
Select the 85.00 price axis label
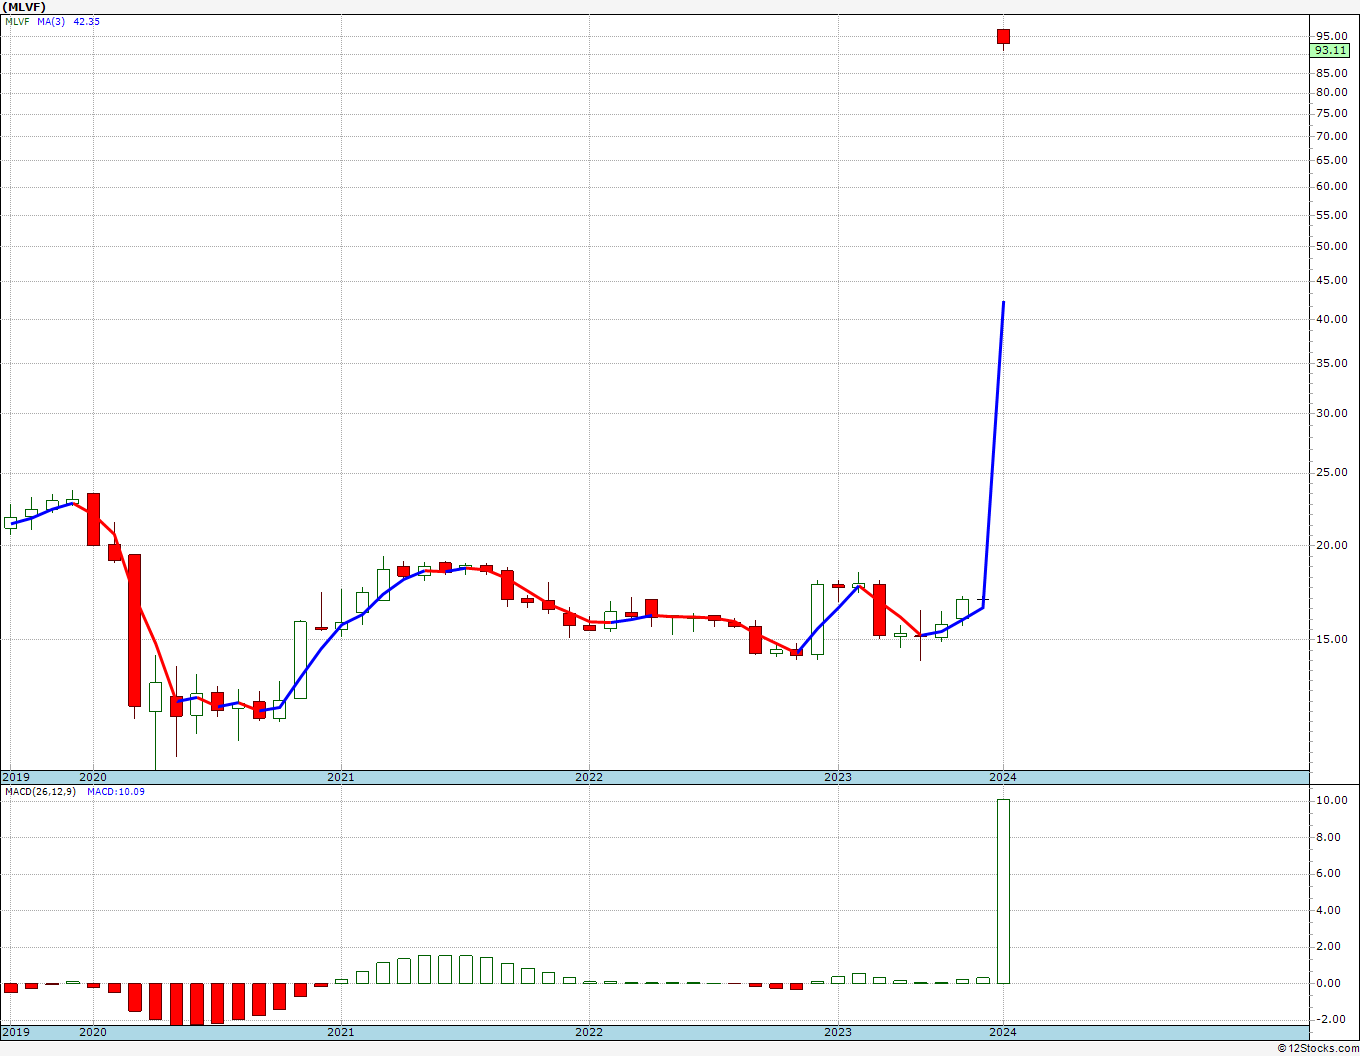coord(1331,73)
